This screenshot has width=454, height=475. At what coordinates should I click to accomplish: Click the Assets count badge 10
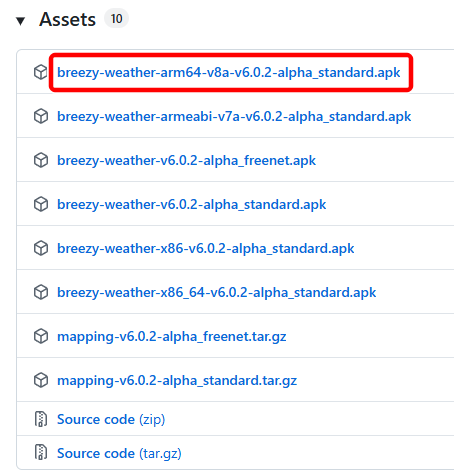click(x=116, y=19)
